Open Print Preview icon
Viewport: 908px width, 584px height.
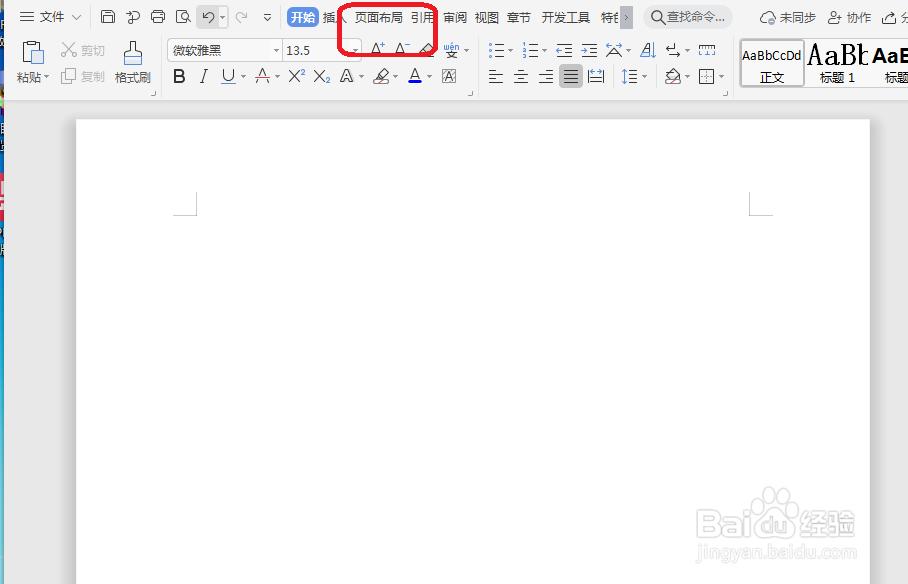coord(183,17)
